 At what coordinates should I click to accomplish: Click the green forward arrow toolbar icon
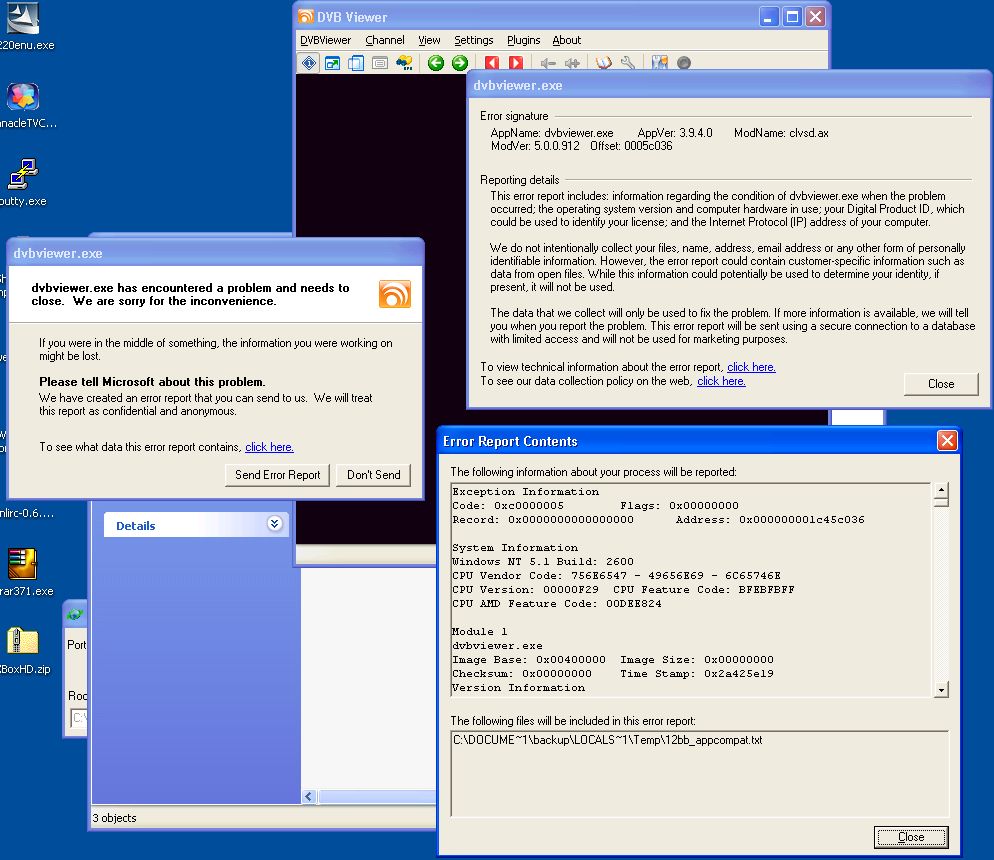(x=460, y=63)
